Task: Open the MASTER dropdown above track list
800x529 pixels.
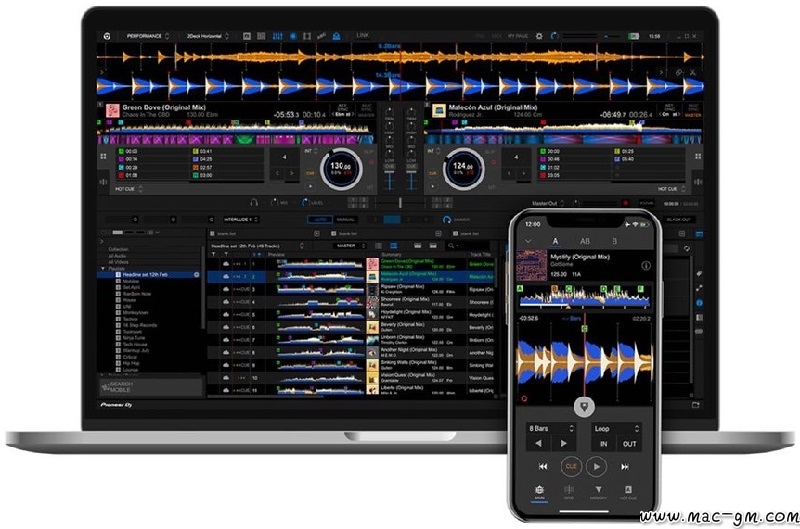Action: pyautogui.click(x=349, y=246)
